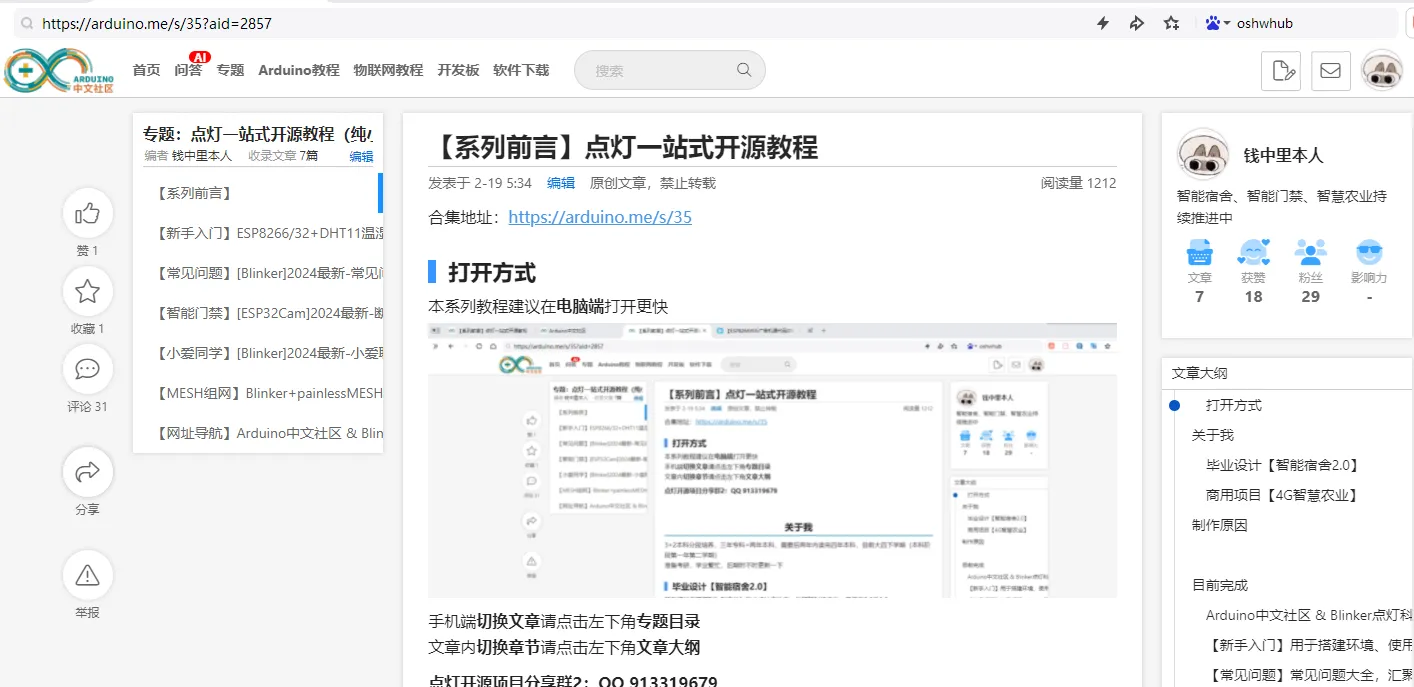This screenshot has width=1414, height=687.
Task: Open Arduino教程 menu item
Action: [x=299, y=70]
